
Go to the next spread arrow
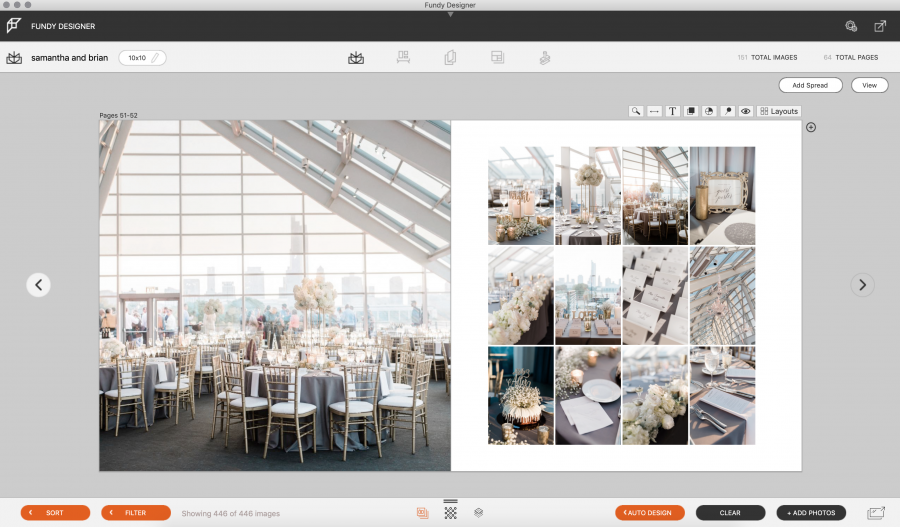(862, 285)
